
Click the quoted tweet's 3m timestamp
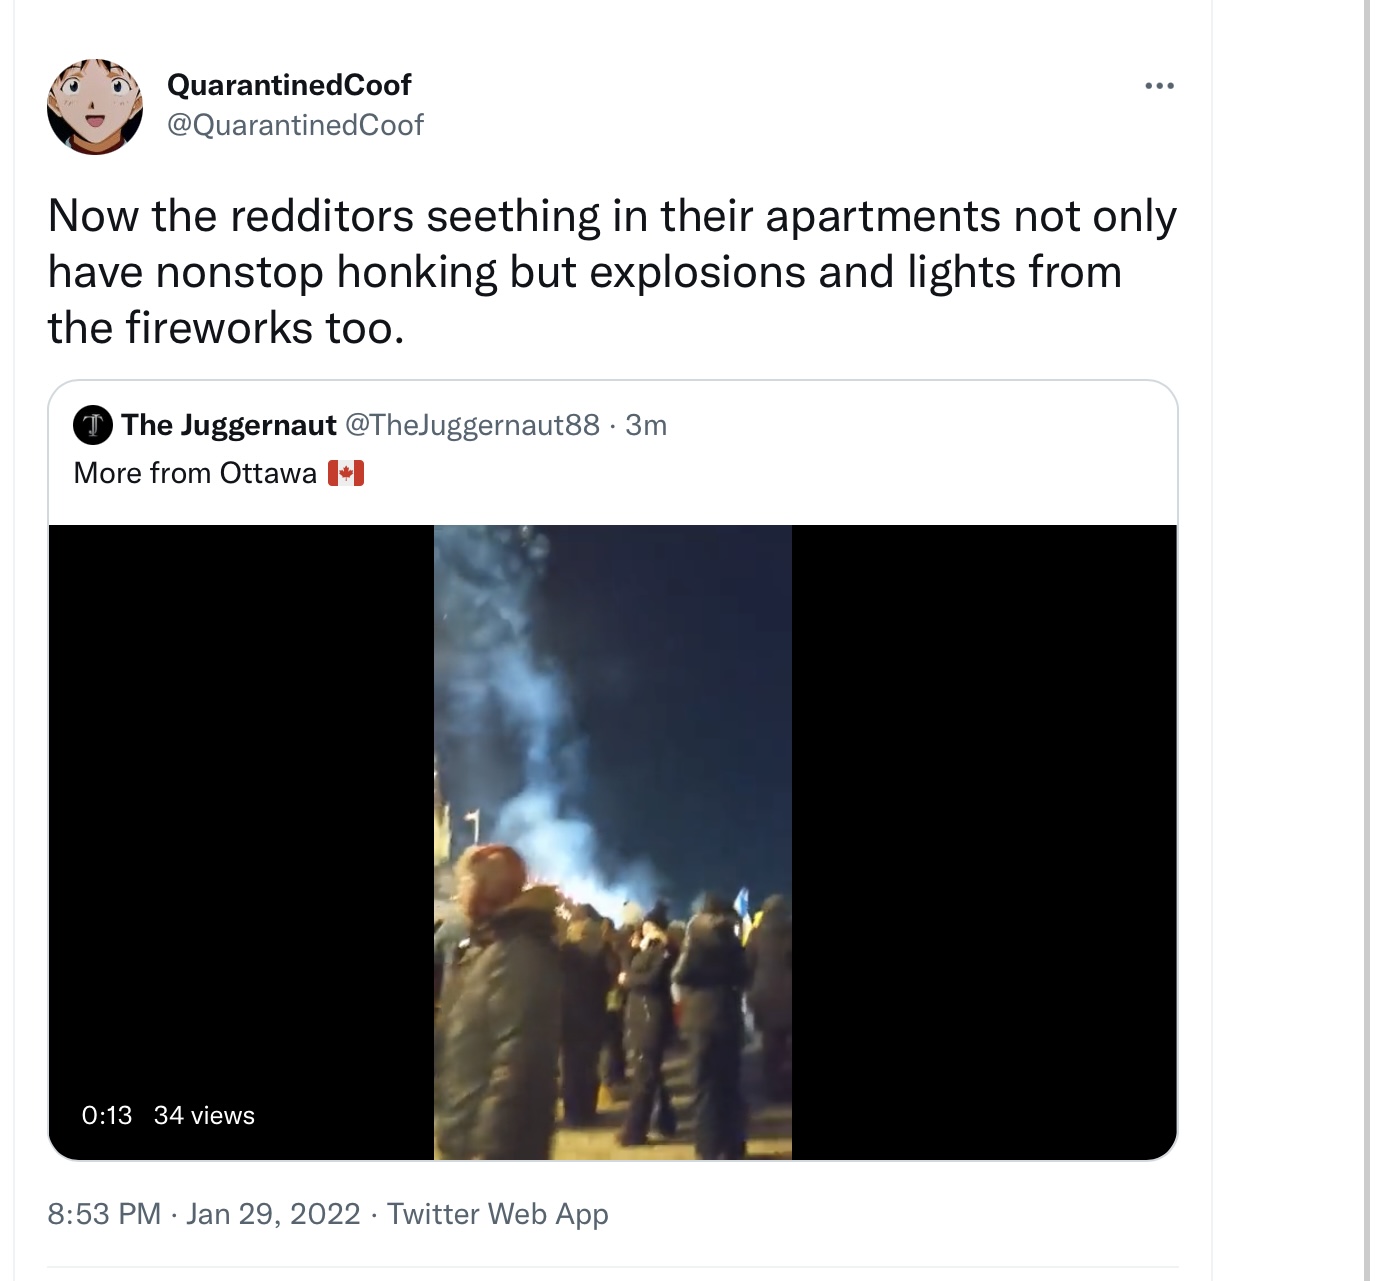[646, 425]
